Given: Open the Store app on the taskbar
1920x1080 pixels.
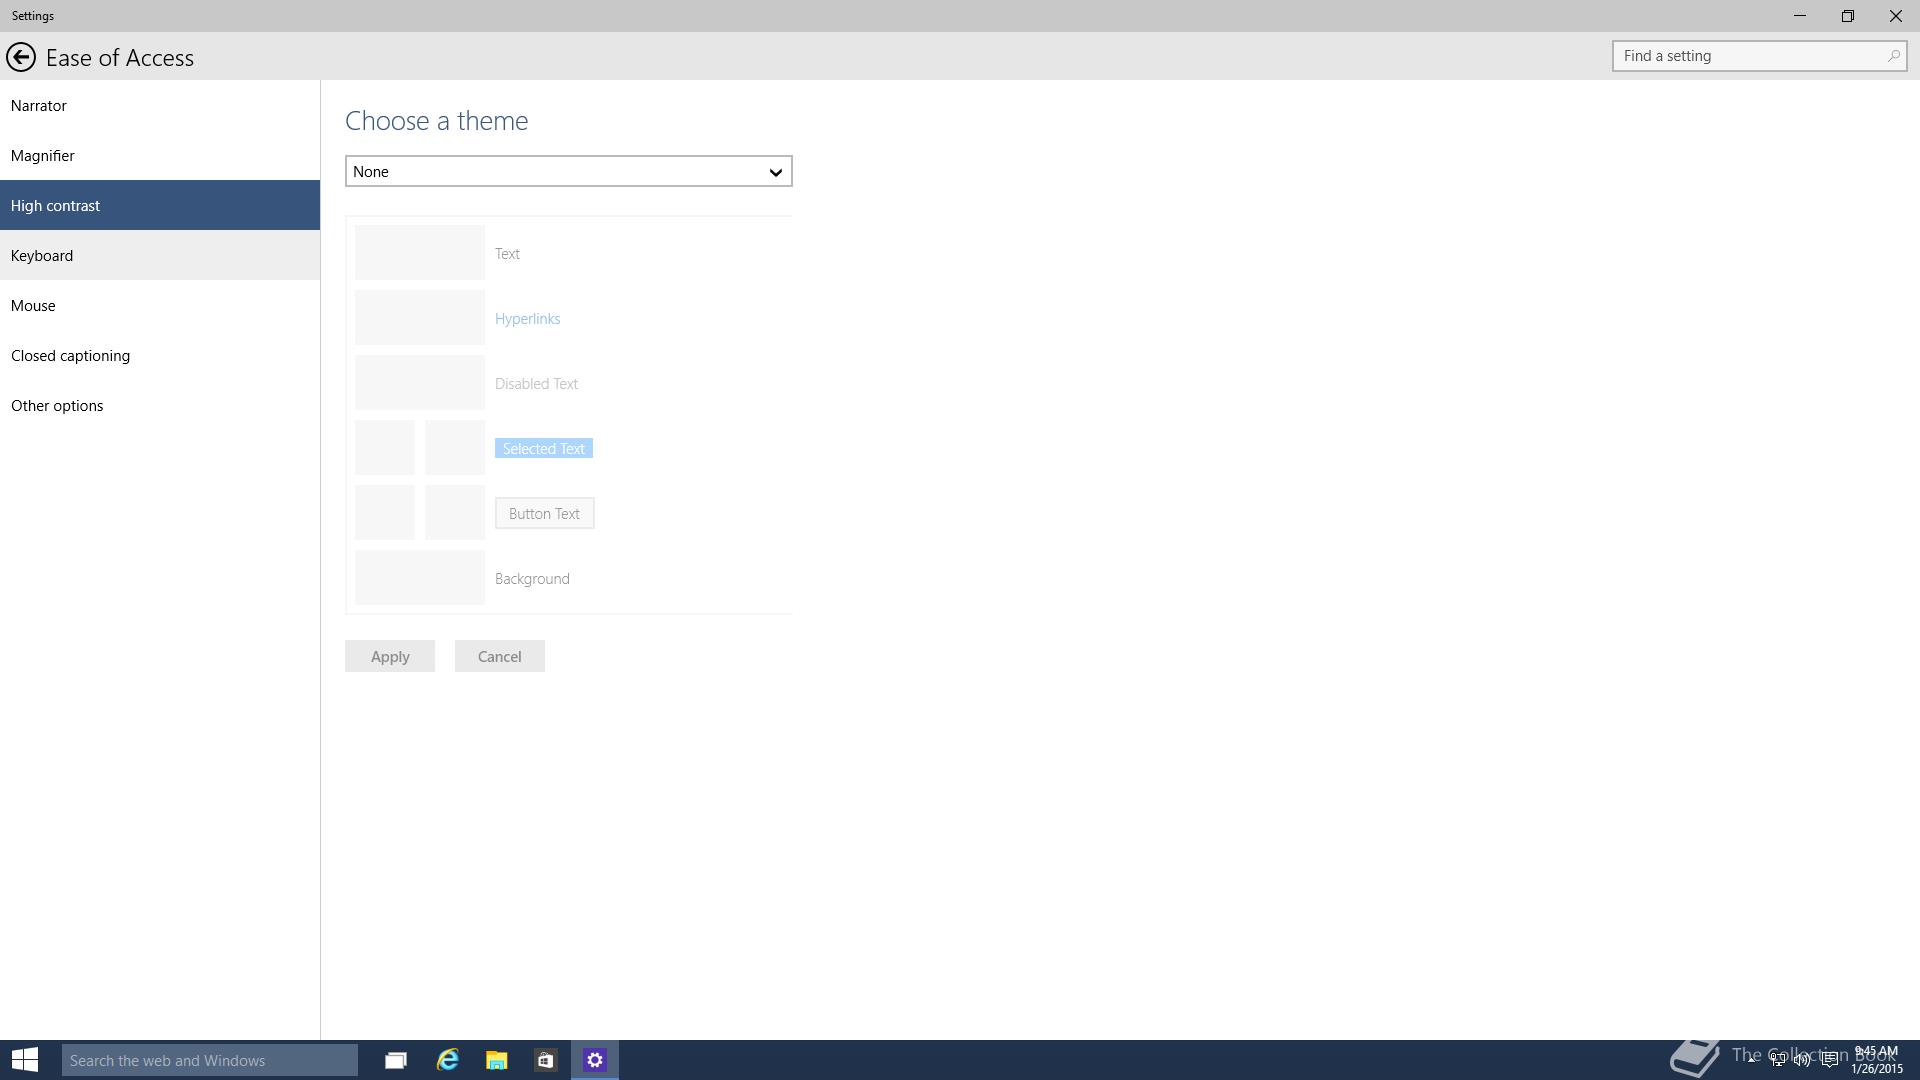Looking at the screenshot, I should pos(545,1060).
